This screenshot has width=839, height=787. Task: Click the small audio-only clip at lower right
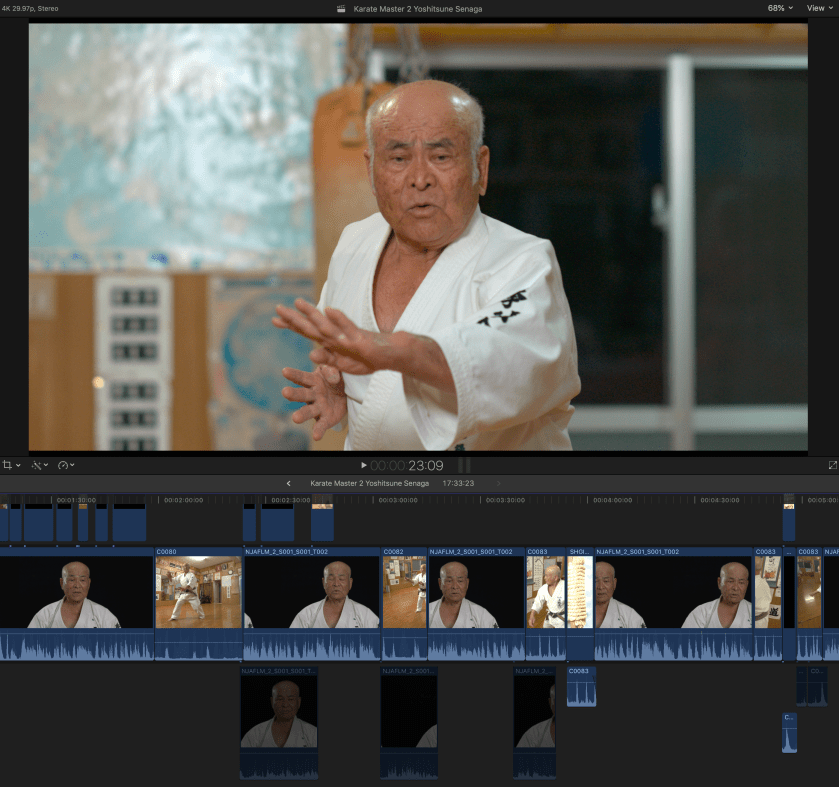tap(789, 733)
